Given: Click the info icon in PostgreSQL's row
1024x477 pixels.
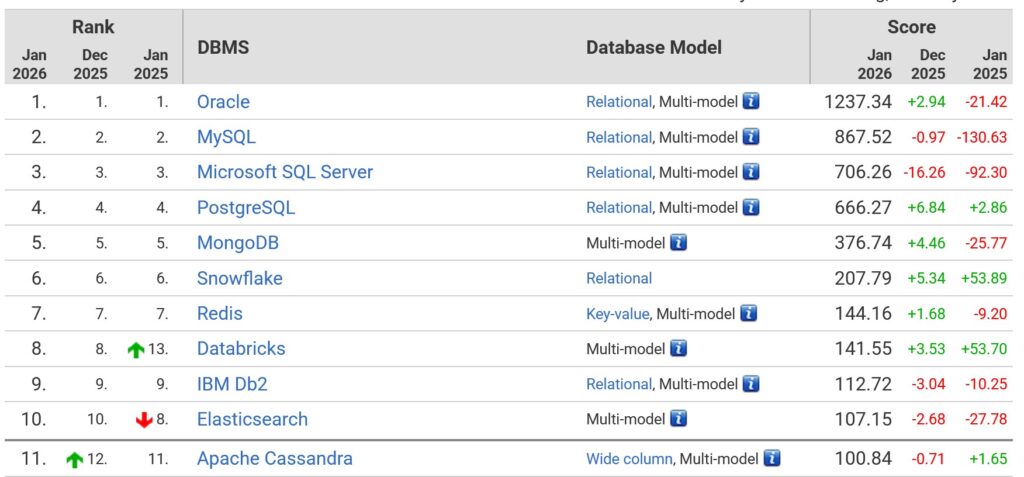Looking at the screenshot, I should click(751, 207).
